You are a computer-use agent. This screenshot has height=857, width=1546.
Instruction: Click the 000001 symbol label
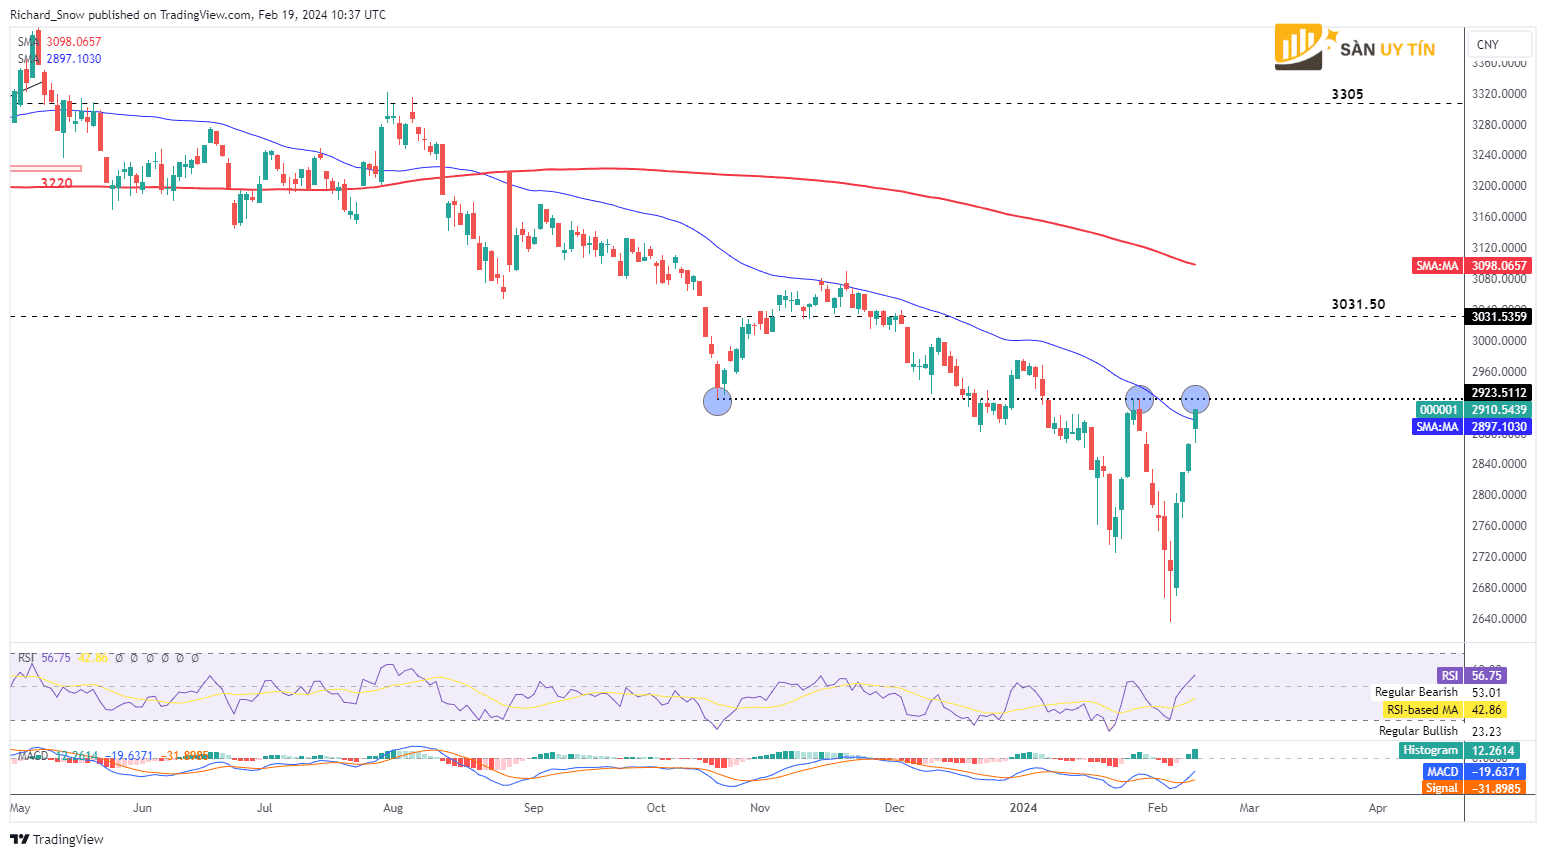[x=1439, y=410]
